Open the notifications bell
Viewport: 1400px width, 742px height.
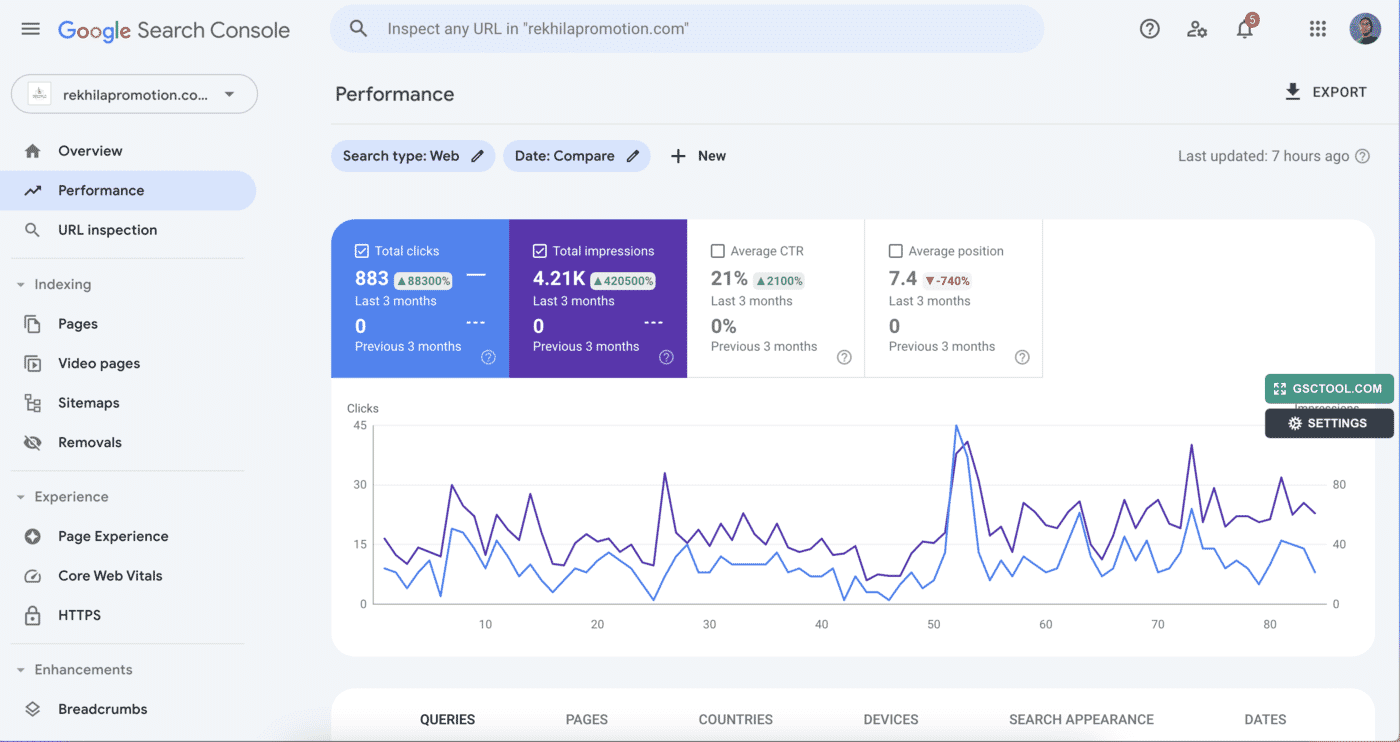1245,29
